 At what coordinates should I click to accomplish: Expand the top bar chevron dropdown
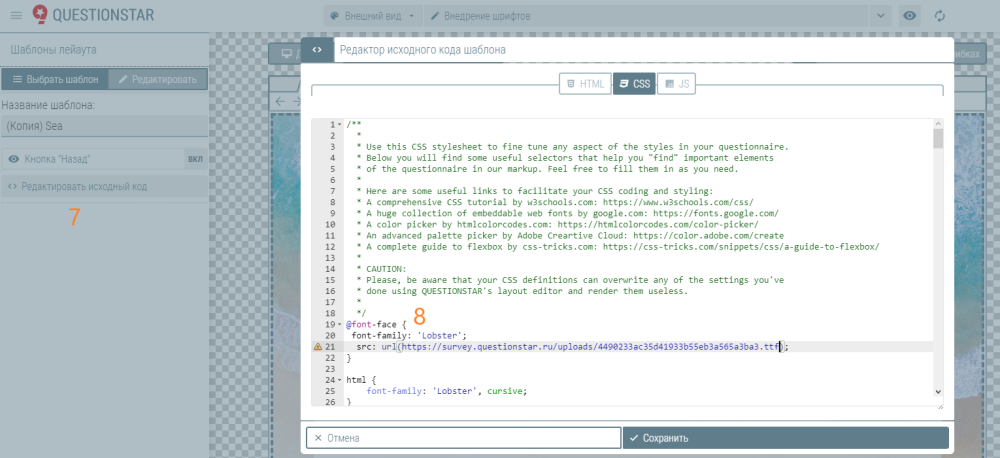click(880, 16)
